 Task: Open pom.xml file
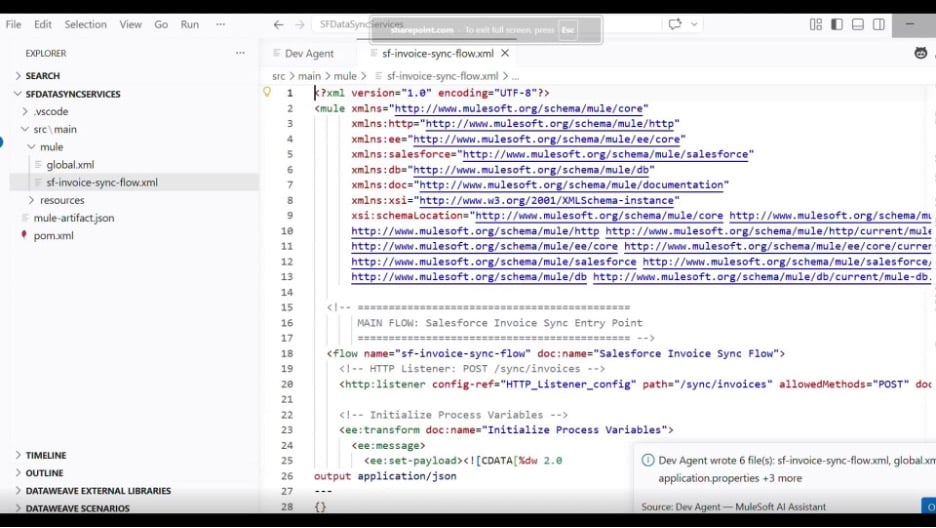coord(54,236)
